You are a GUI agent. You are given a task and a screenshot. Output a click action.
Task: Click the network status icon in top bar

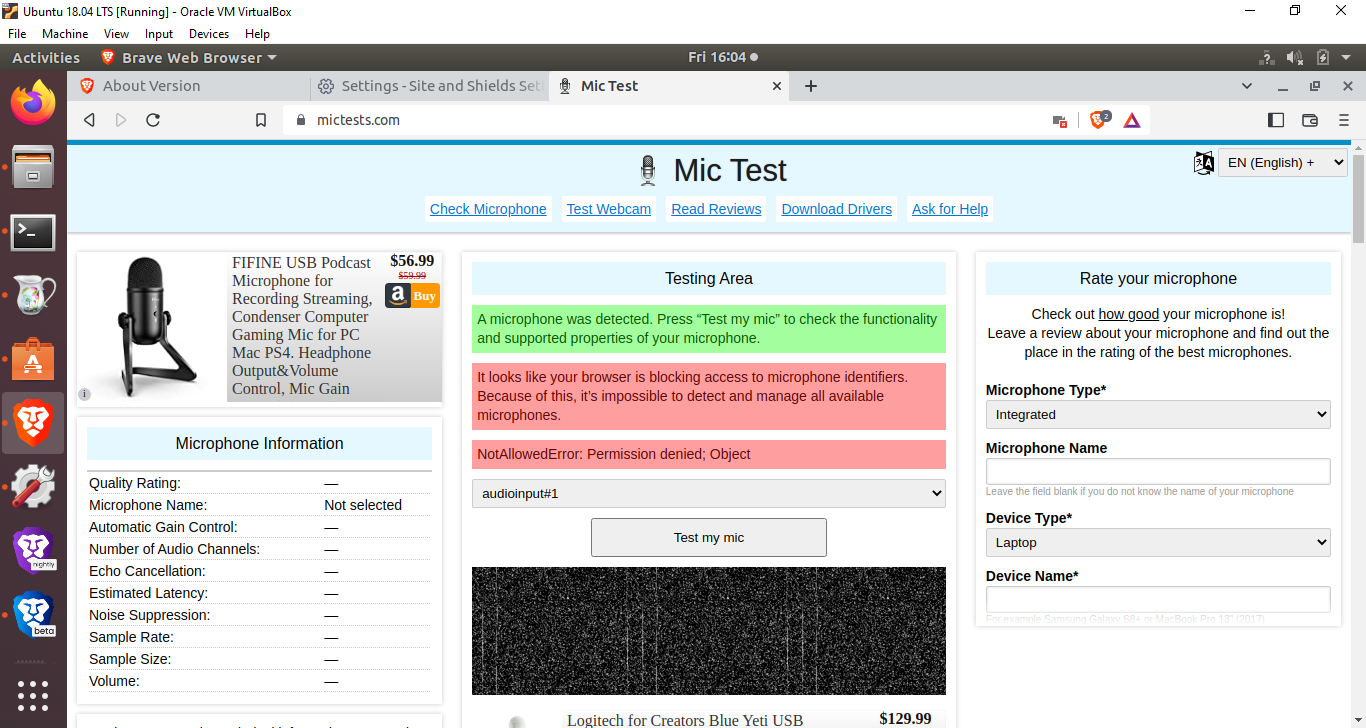point(1267,58)
